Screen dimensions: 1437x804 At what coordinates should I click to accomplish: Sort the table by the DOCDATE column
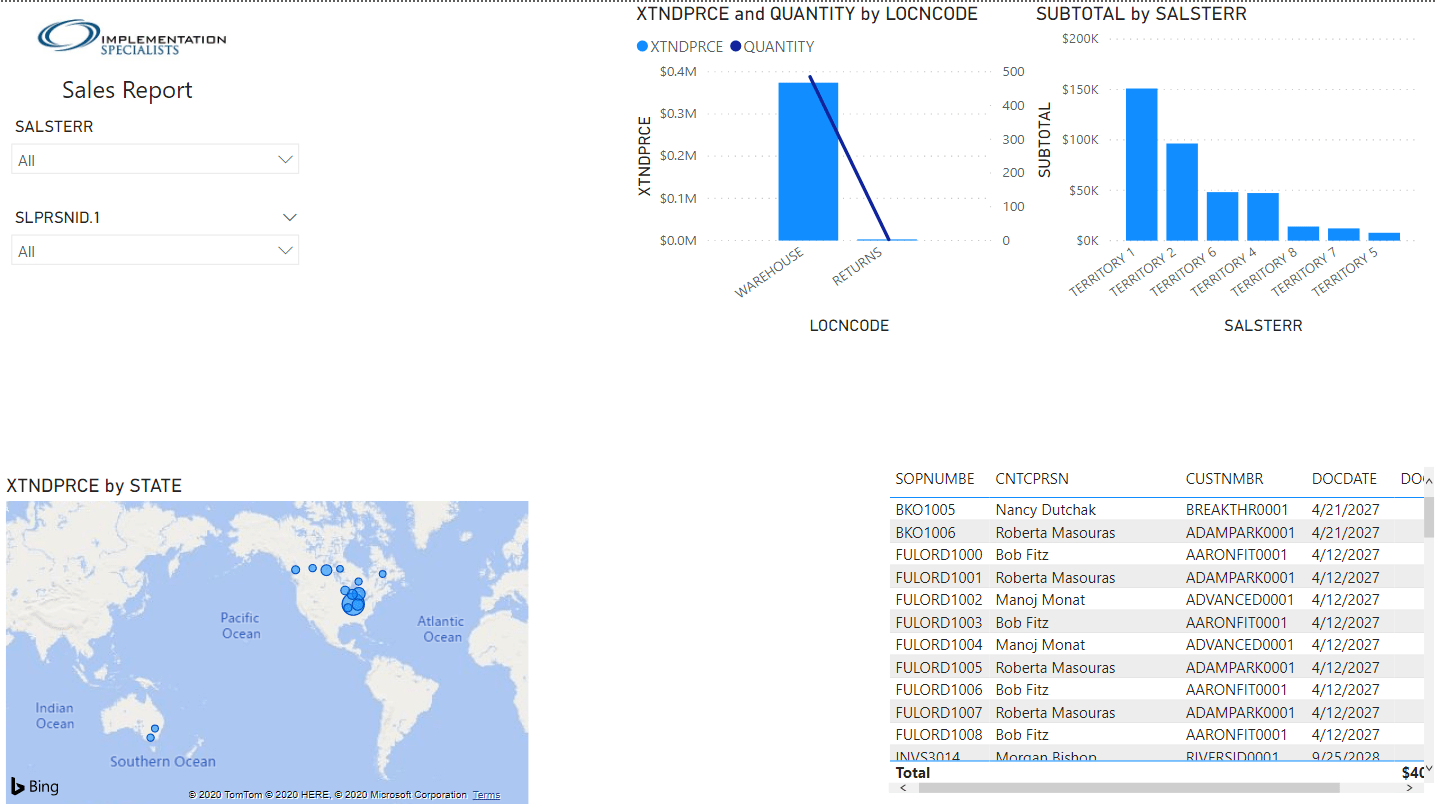pos(1344,479)
